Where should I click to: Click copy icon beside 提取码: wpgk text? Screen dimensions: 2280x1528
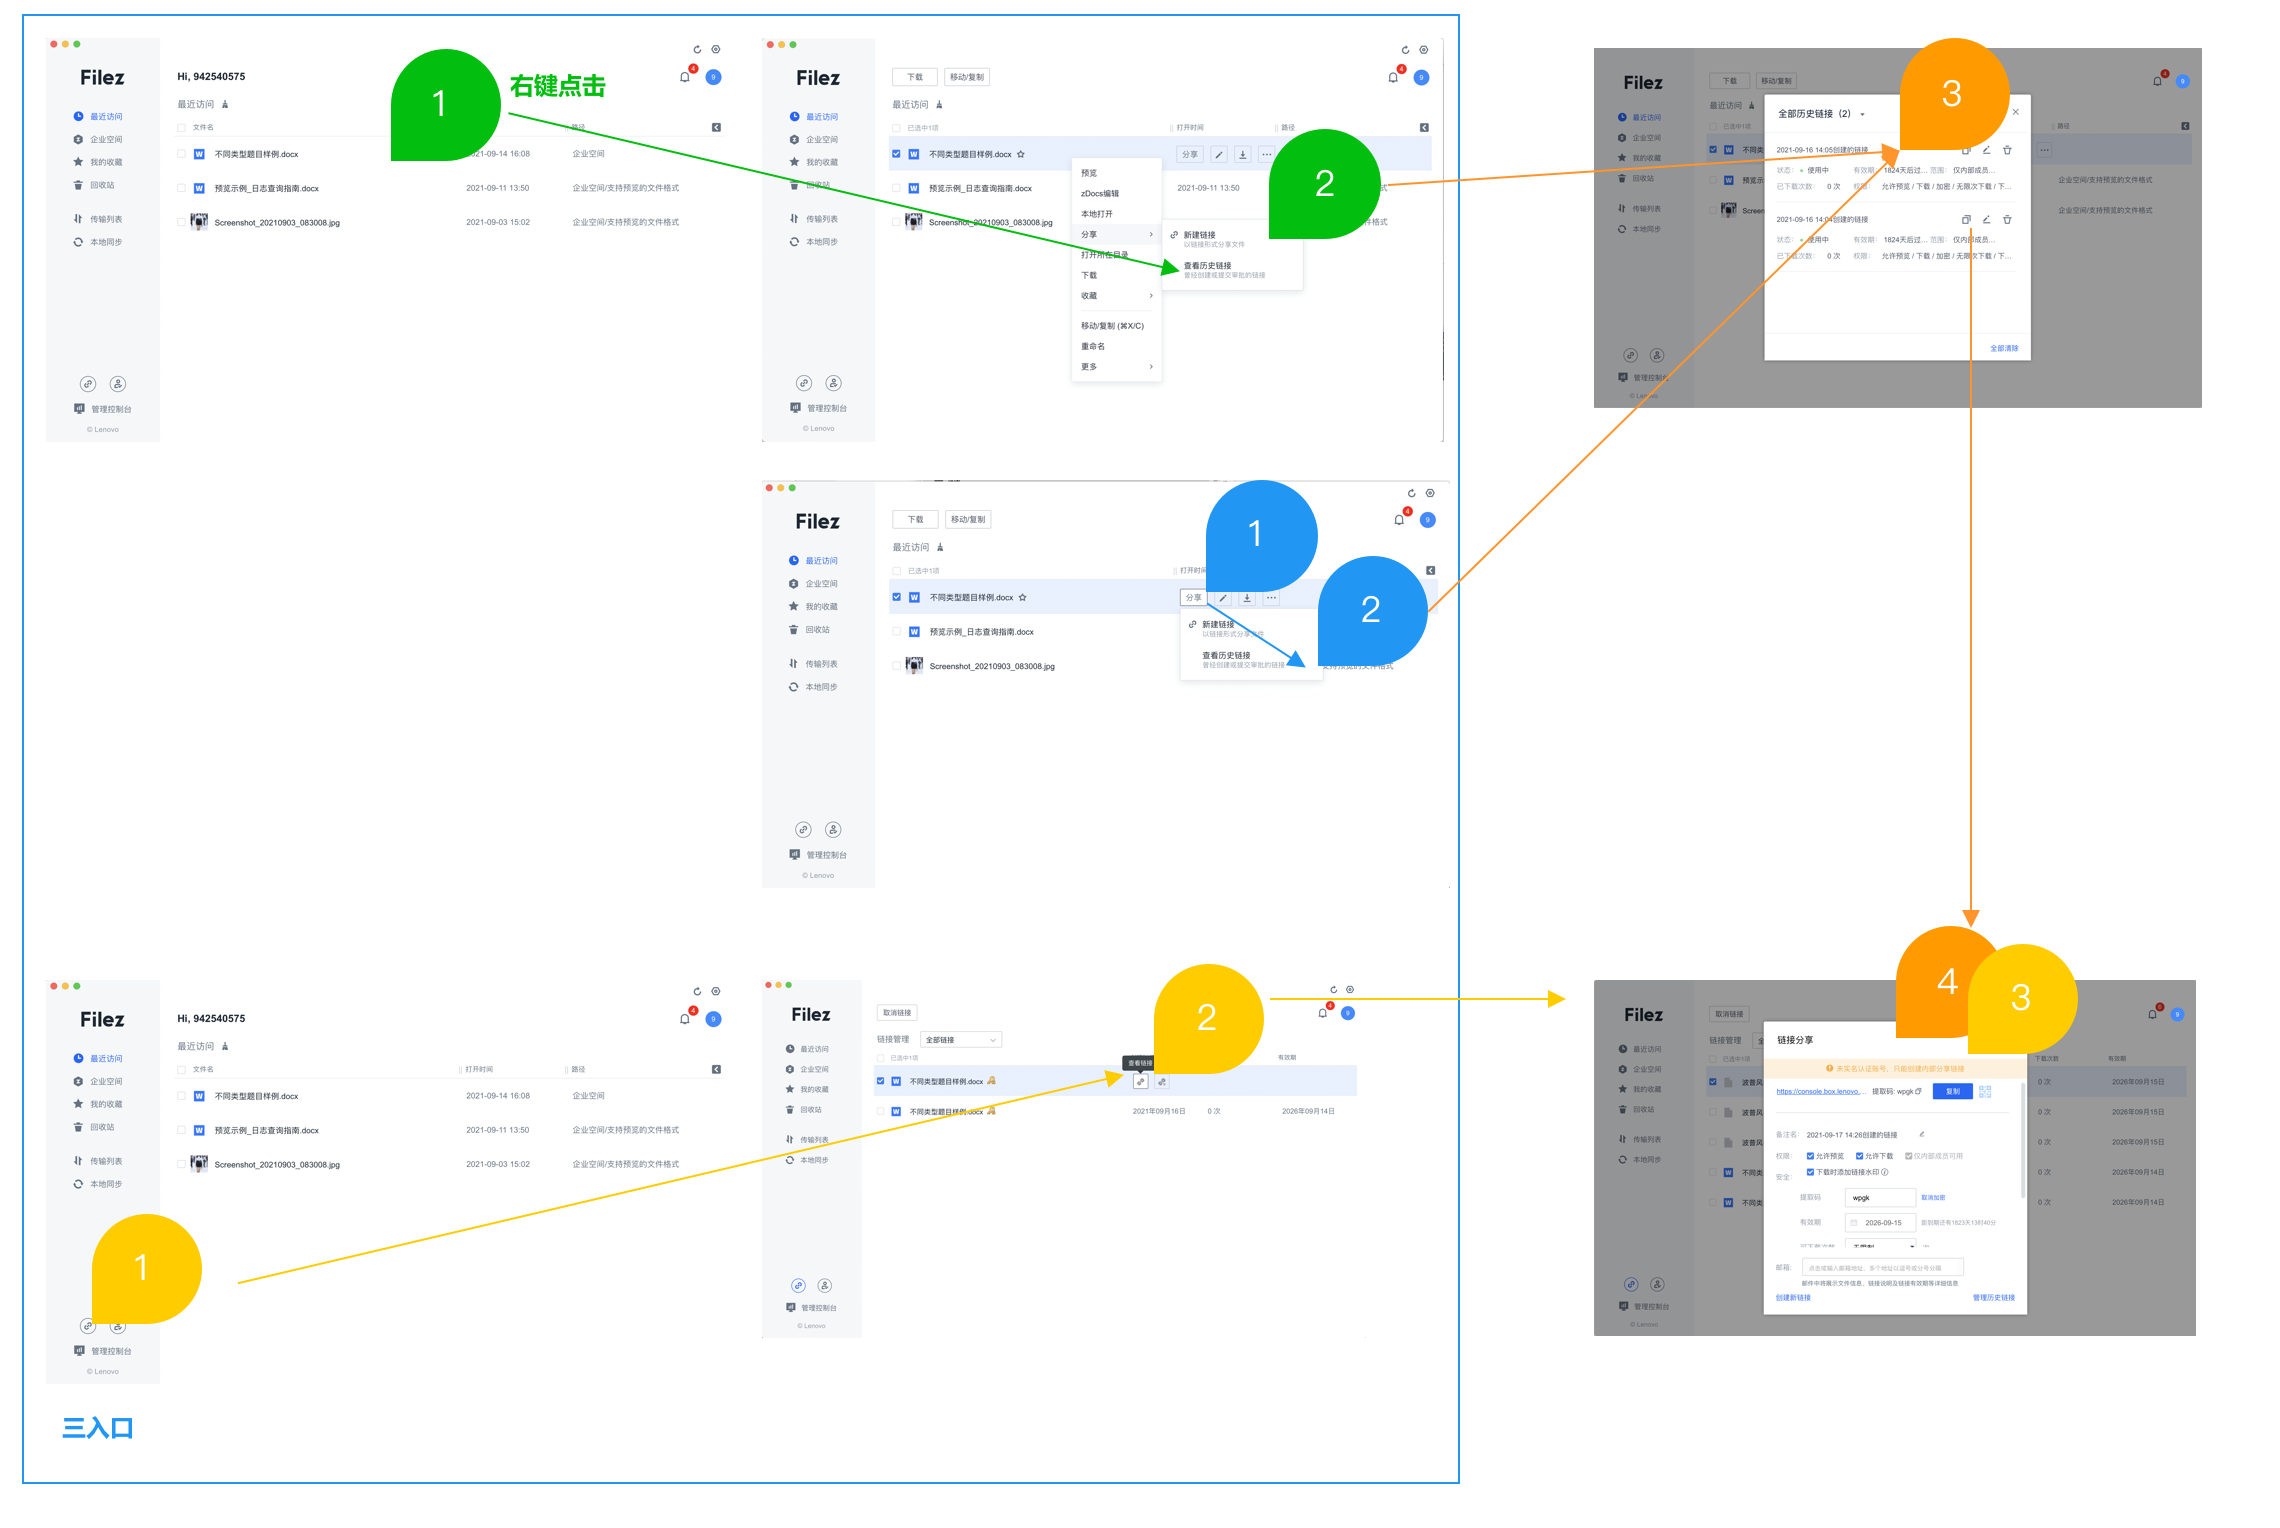tap(1918, 1091)
